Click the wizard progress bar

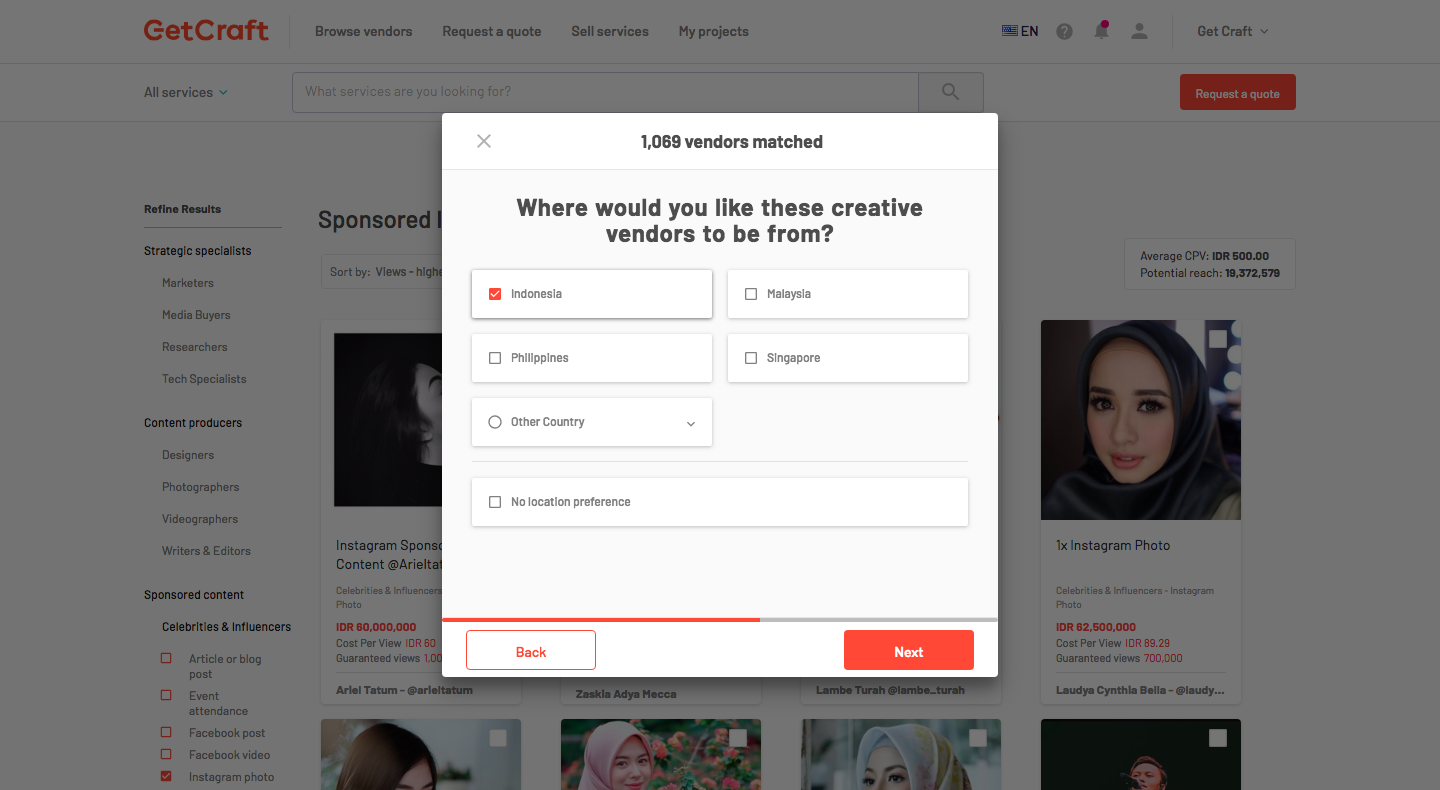720,620
